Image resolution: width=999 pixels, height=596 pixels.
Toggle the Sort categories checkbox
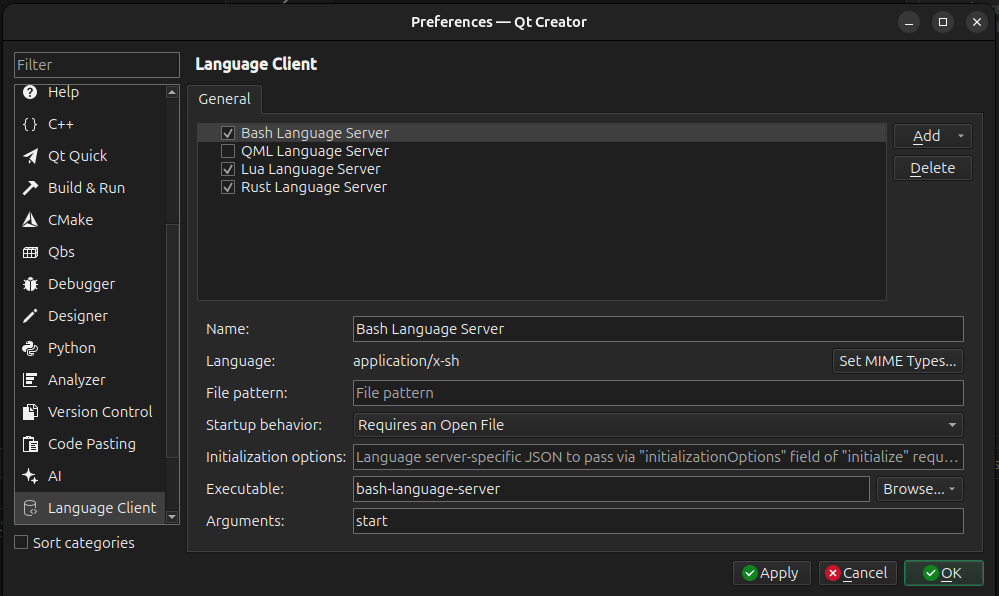tap(22, 543)
